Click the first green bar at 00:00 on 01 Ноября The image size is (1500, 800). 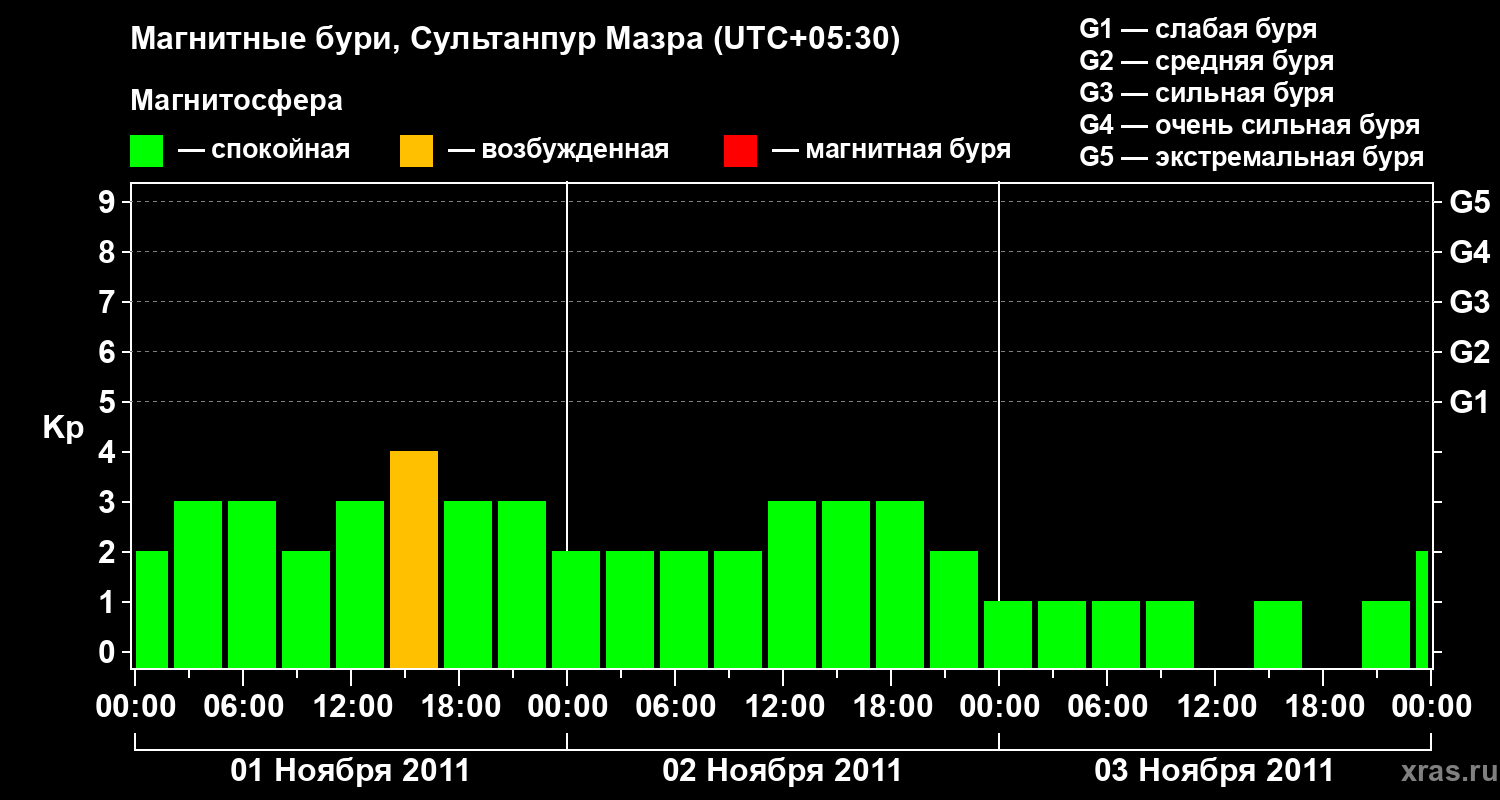click(x=152, y=610)
